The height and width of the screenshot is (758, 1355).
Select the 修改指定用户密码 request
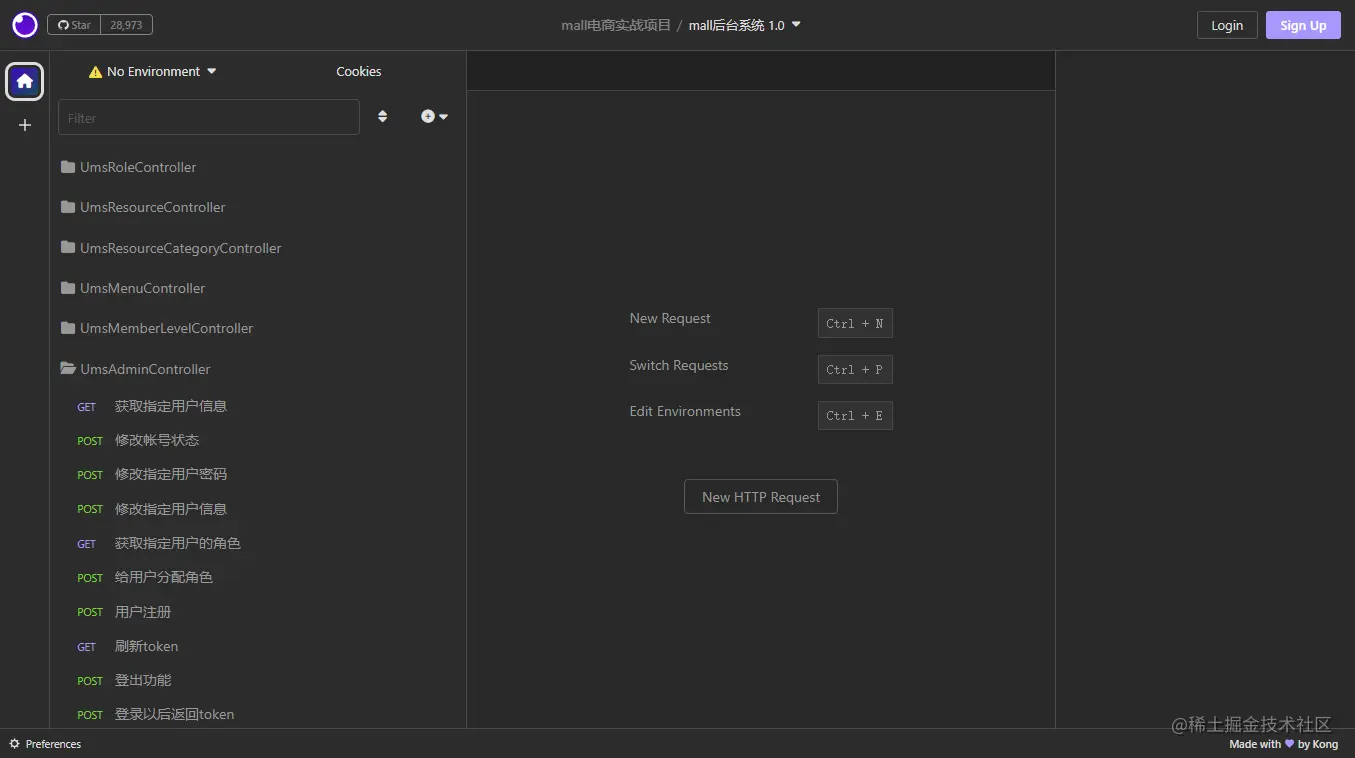point(258,474)
